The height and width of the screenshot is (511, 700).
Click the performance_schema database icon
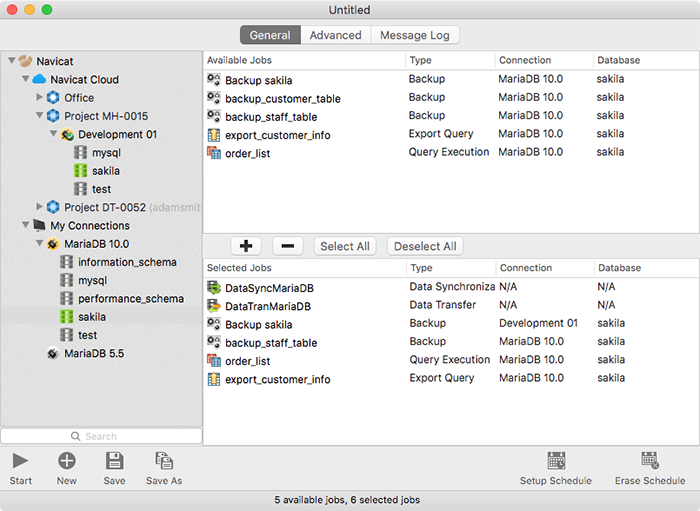[x=67, y=299]
